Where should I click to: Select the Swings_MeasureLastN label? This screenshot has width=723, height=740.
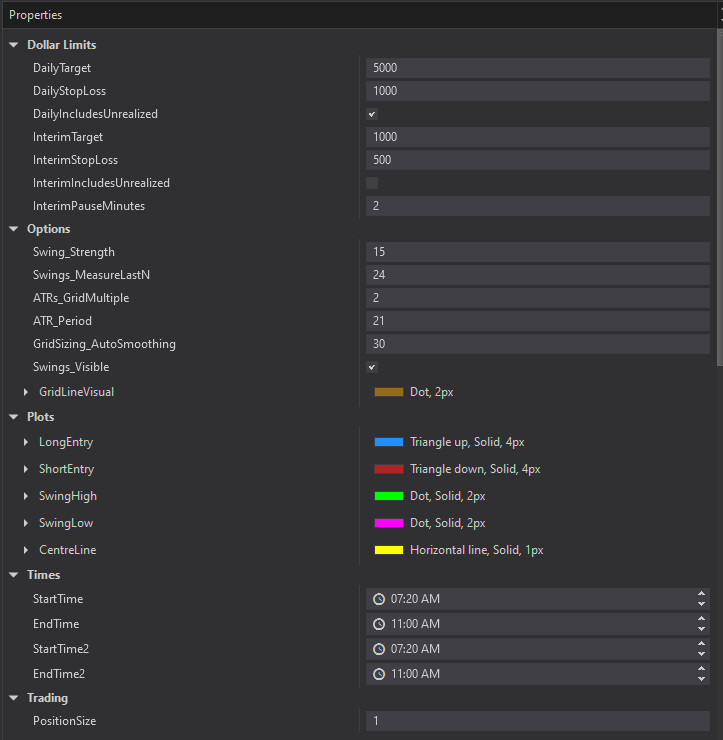pos(91,275)
